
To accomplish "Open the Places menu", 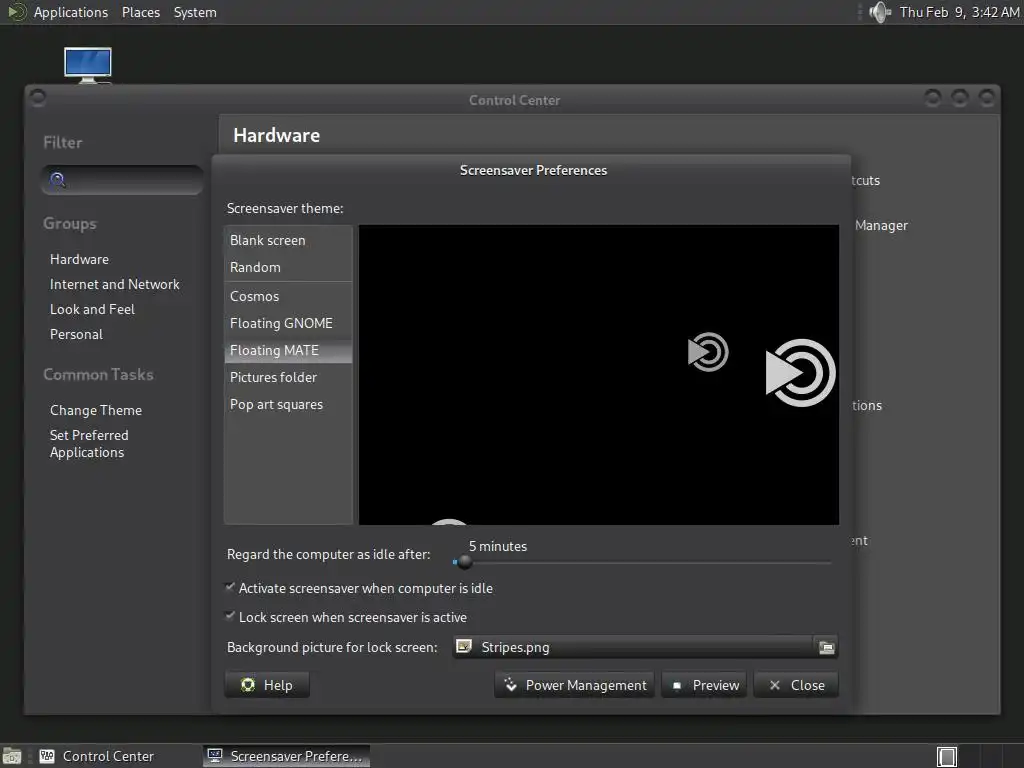I will click(x=141, y=12).
